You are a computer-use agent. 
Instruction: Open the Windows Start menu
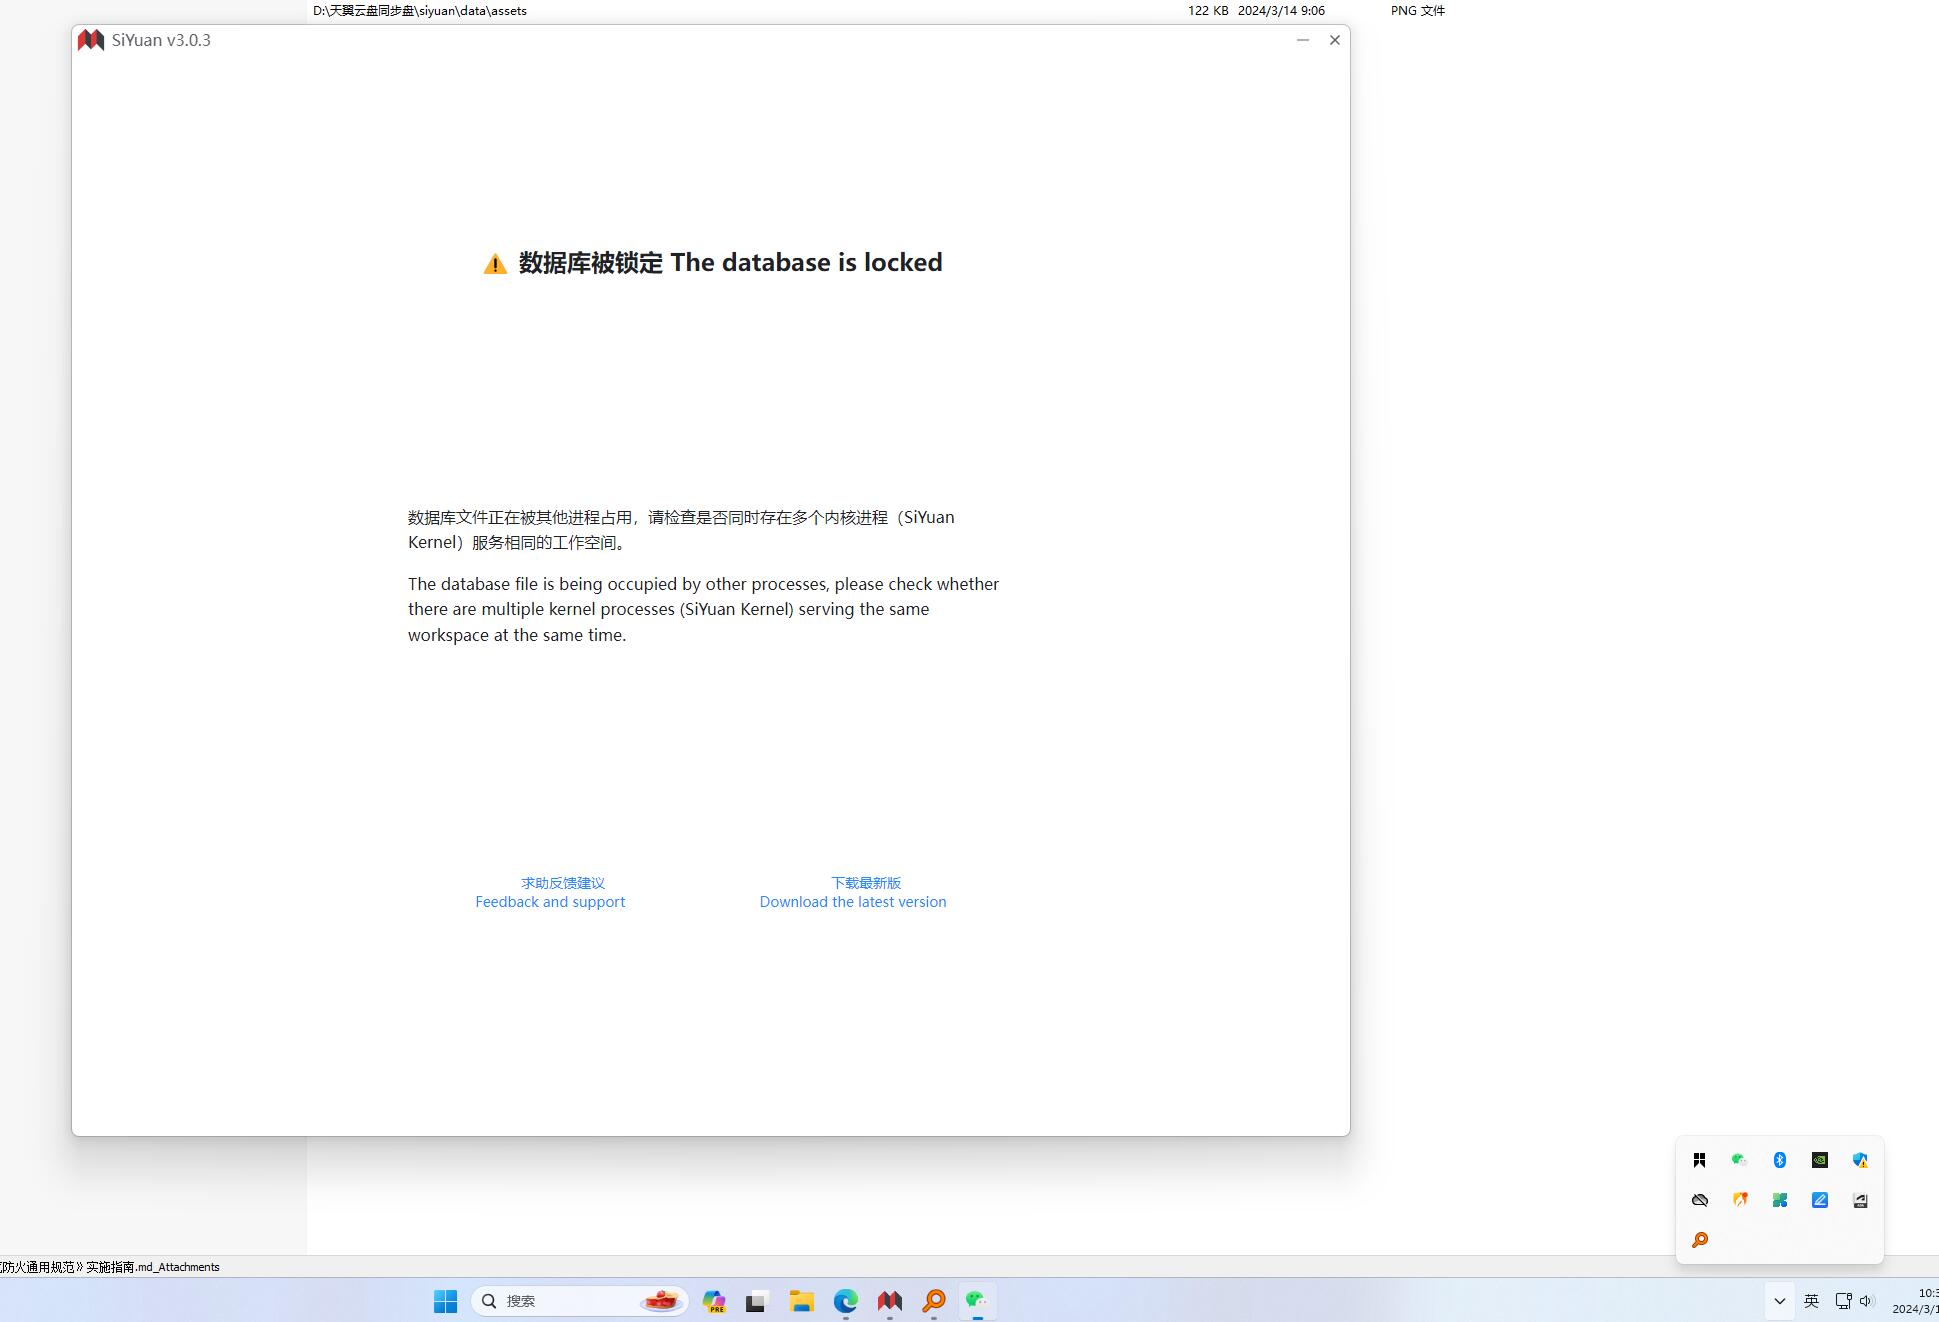(445, 1301)
